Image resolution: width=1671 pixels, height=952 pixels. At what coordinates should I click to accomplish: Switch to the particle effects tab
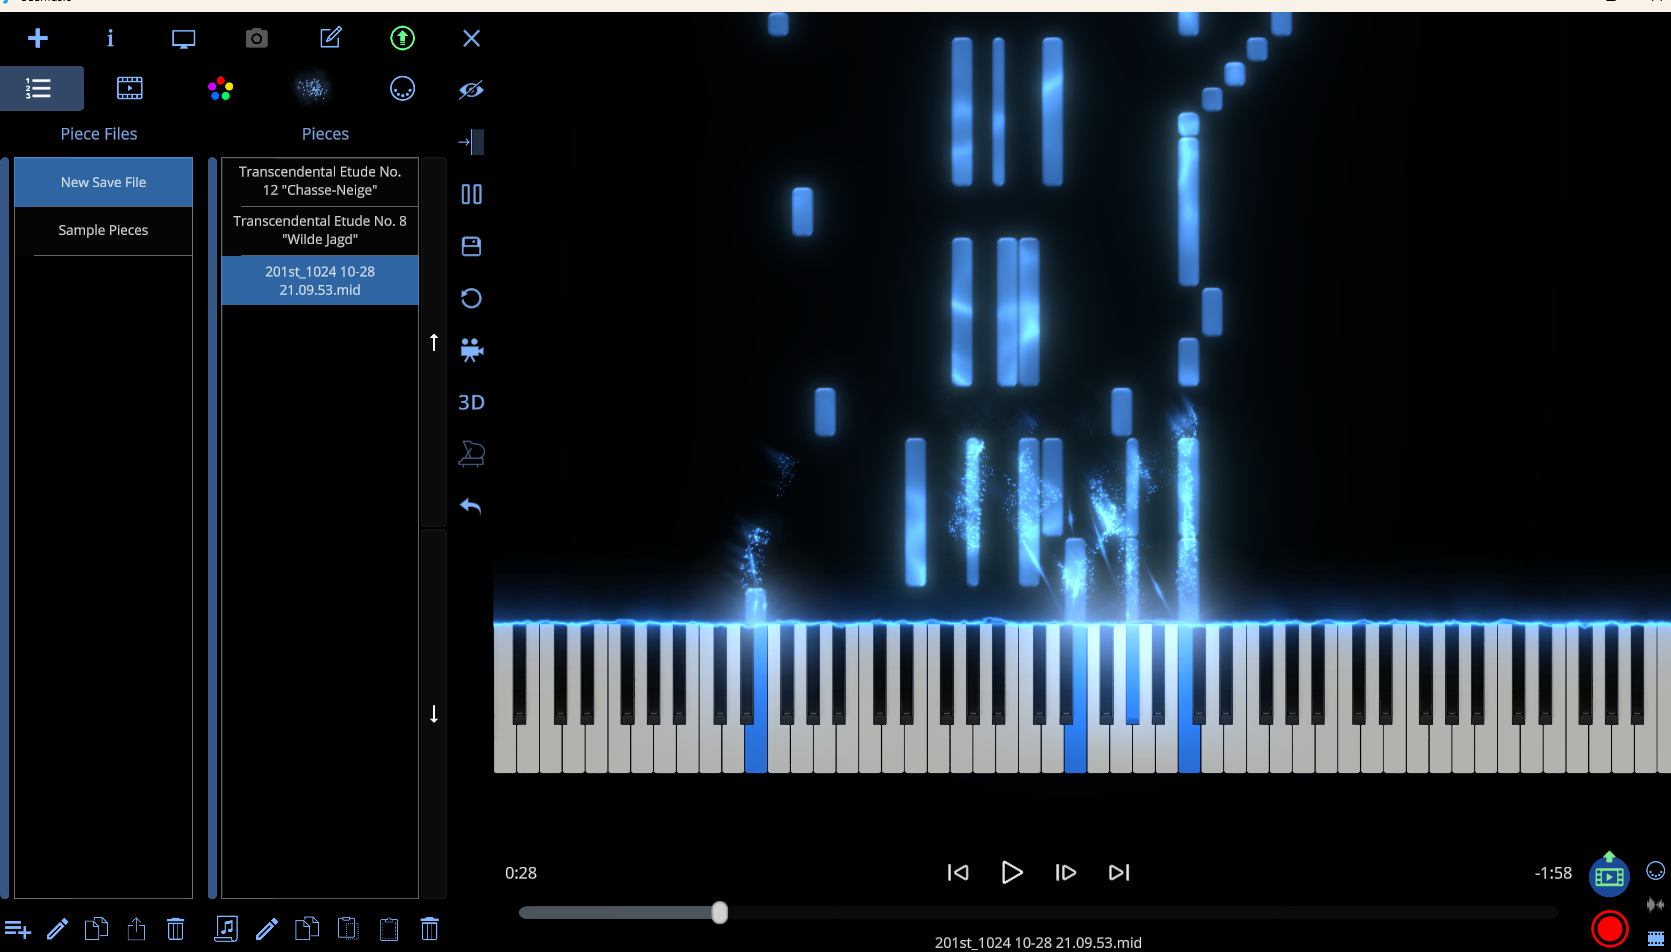[312, 89]
